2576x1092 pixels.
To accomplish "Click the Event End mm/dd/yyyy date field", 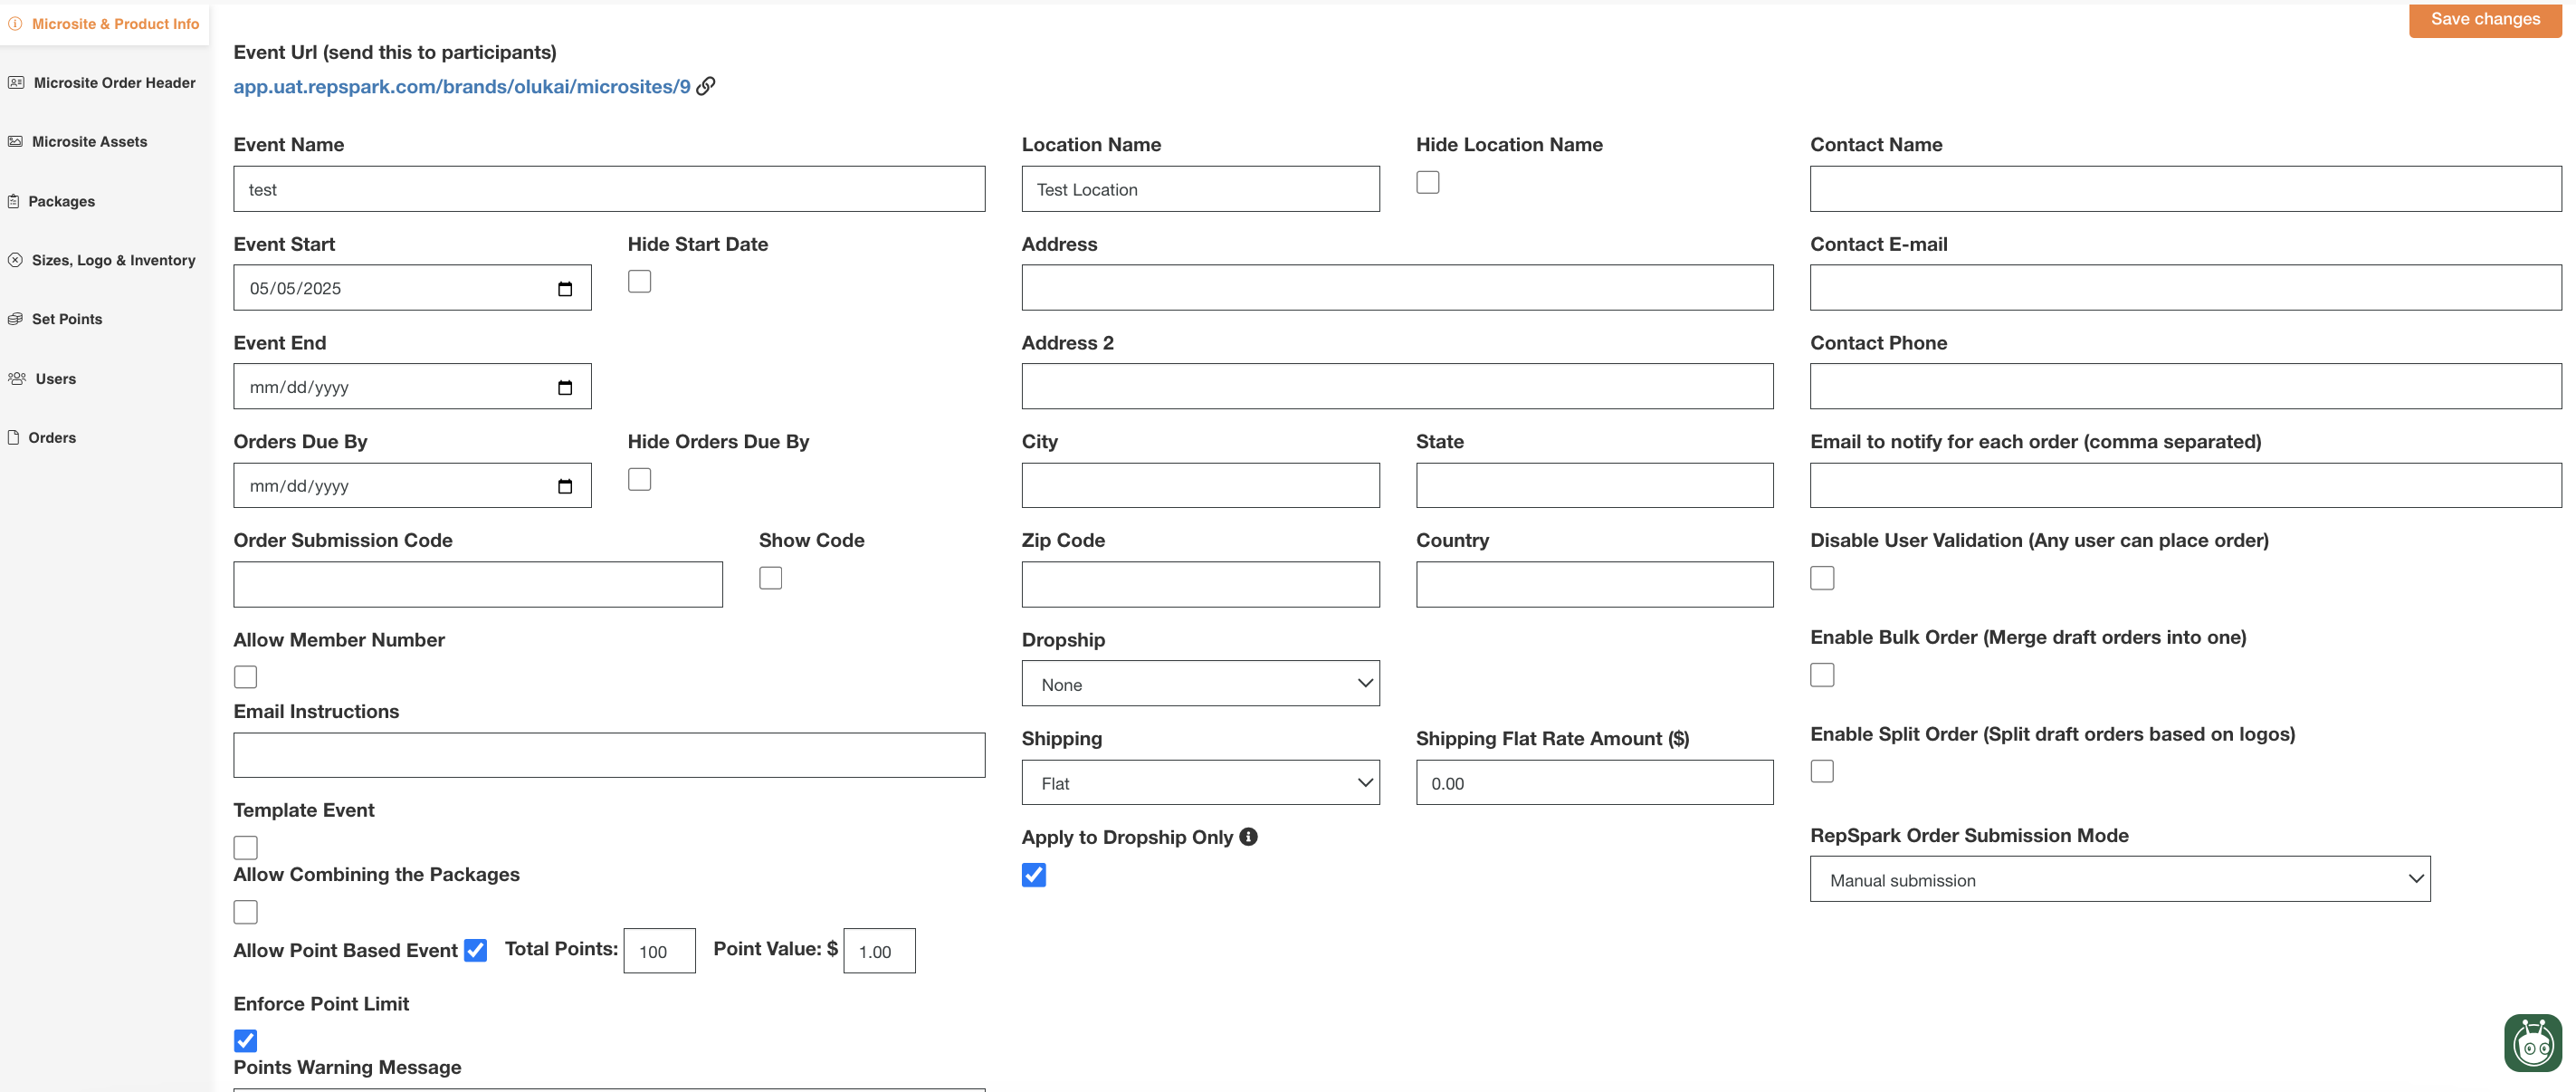I will (412, 386).
